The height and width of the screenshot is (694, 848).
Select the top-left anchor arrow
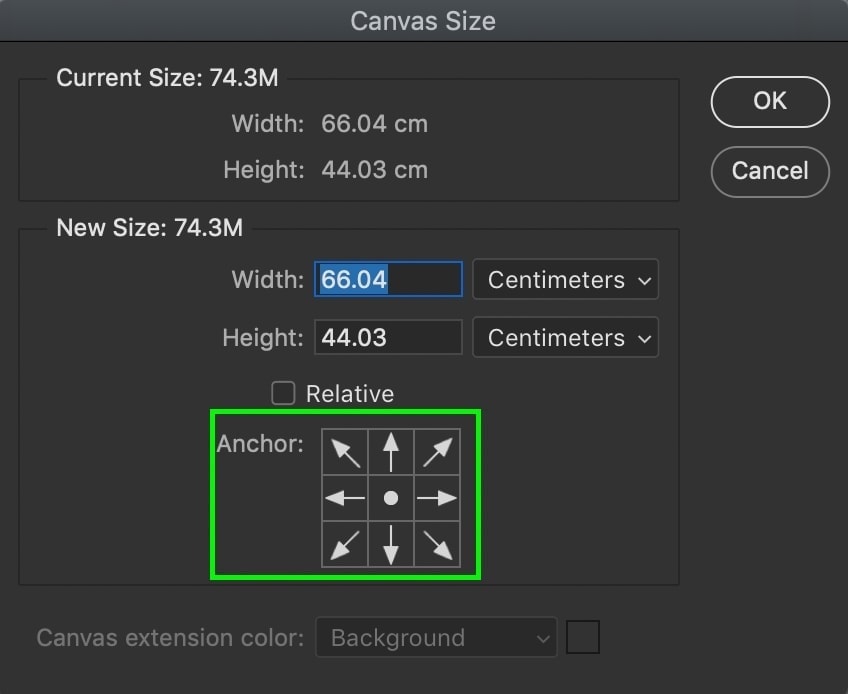(x=345, y=451)
